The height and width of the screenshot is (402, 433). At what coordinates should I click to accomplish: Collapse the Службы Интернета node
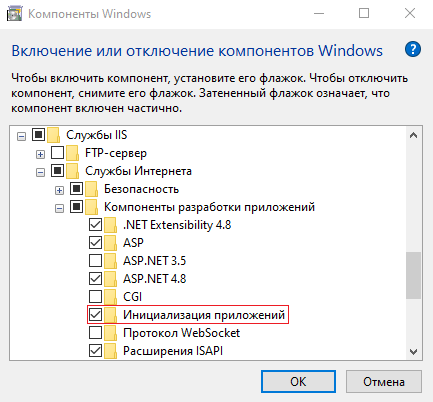[40, 172]
